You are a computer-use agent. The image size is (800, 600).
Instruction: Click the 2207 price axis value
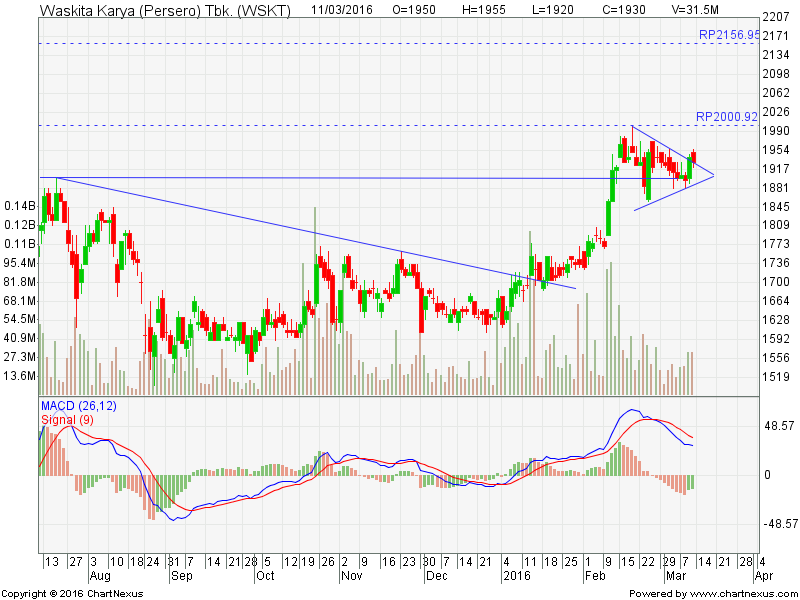click(777, 16)
